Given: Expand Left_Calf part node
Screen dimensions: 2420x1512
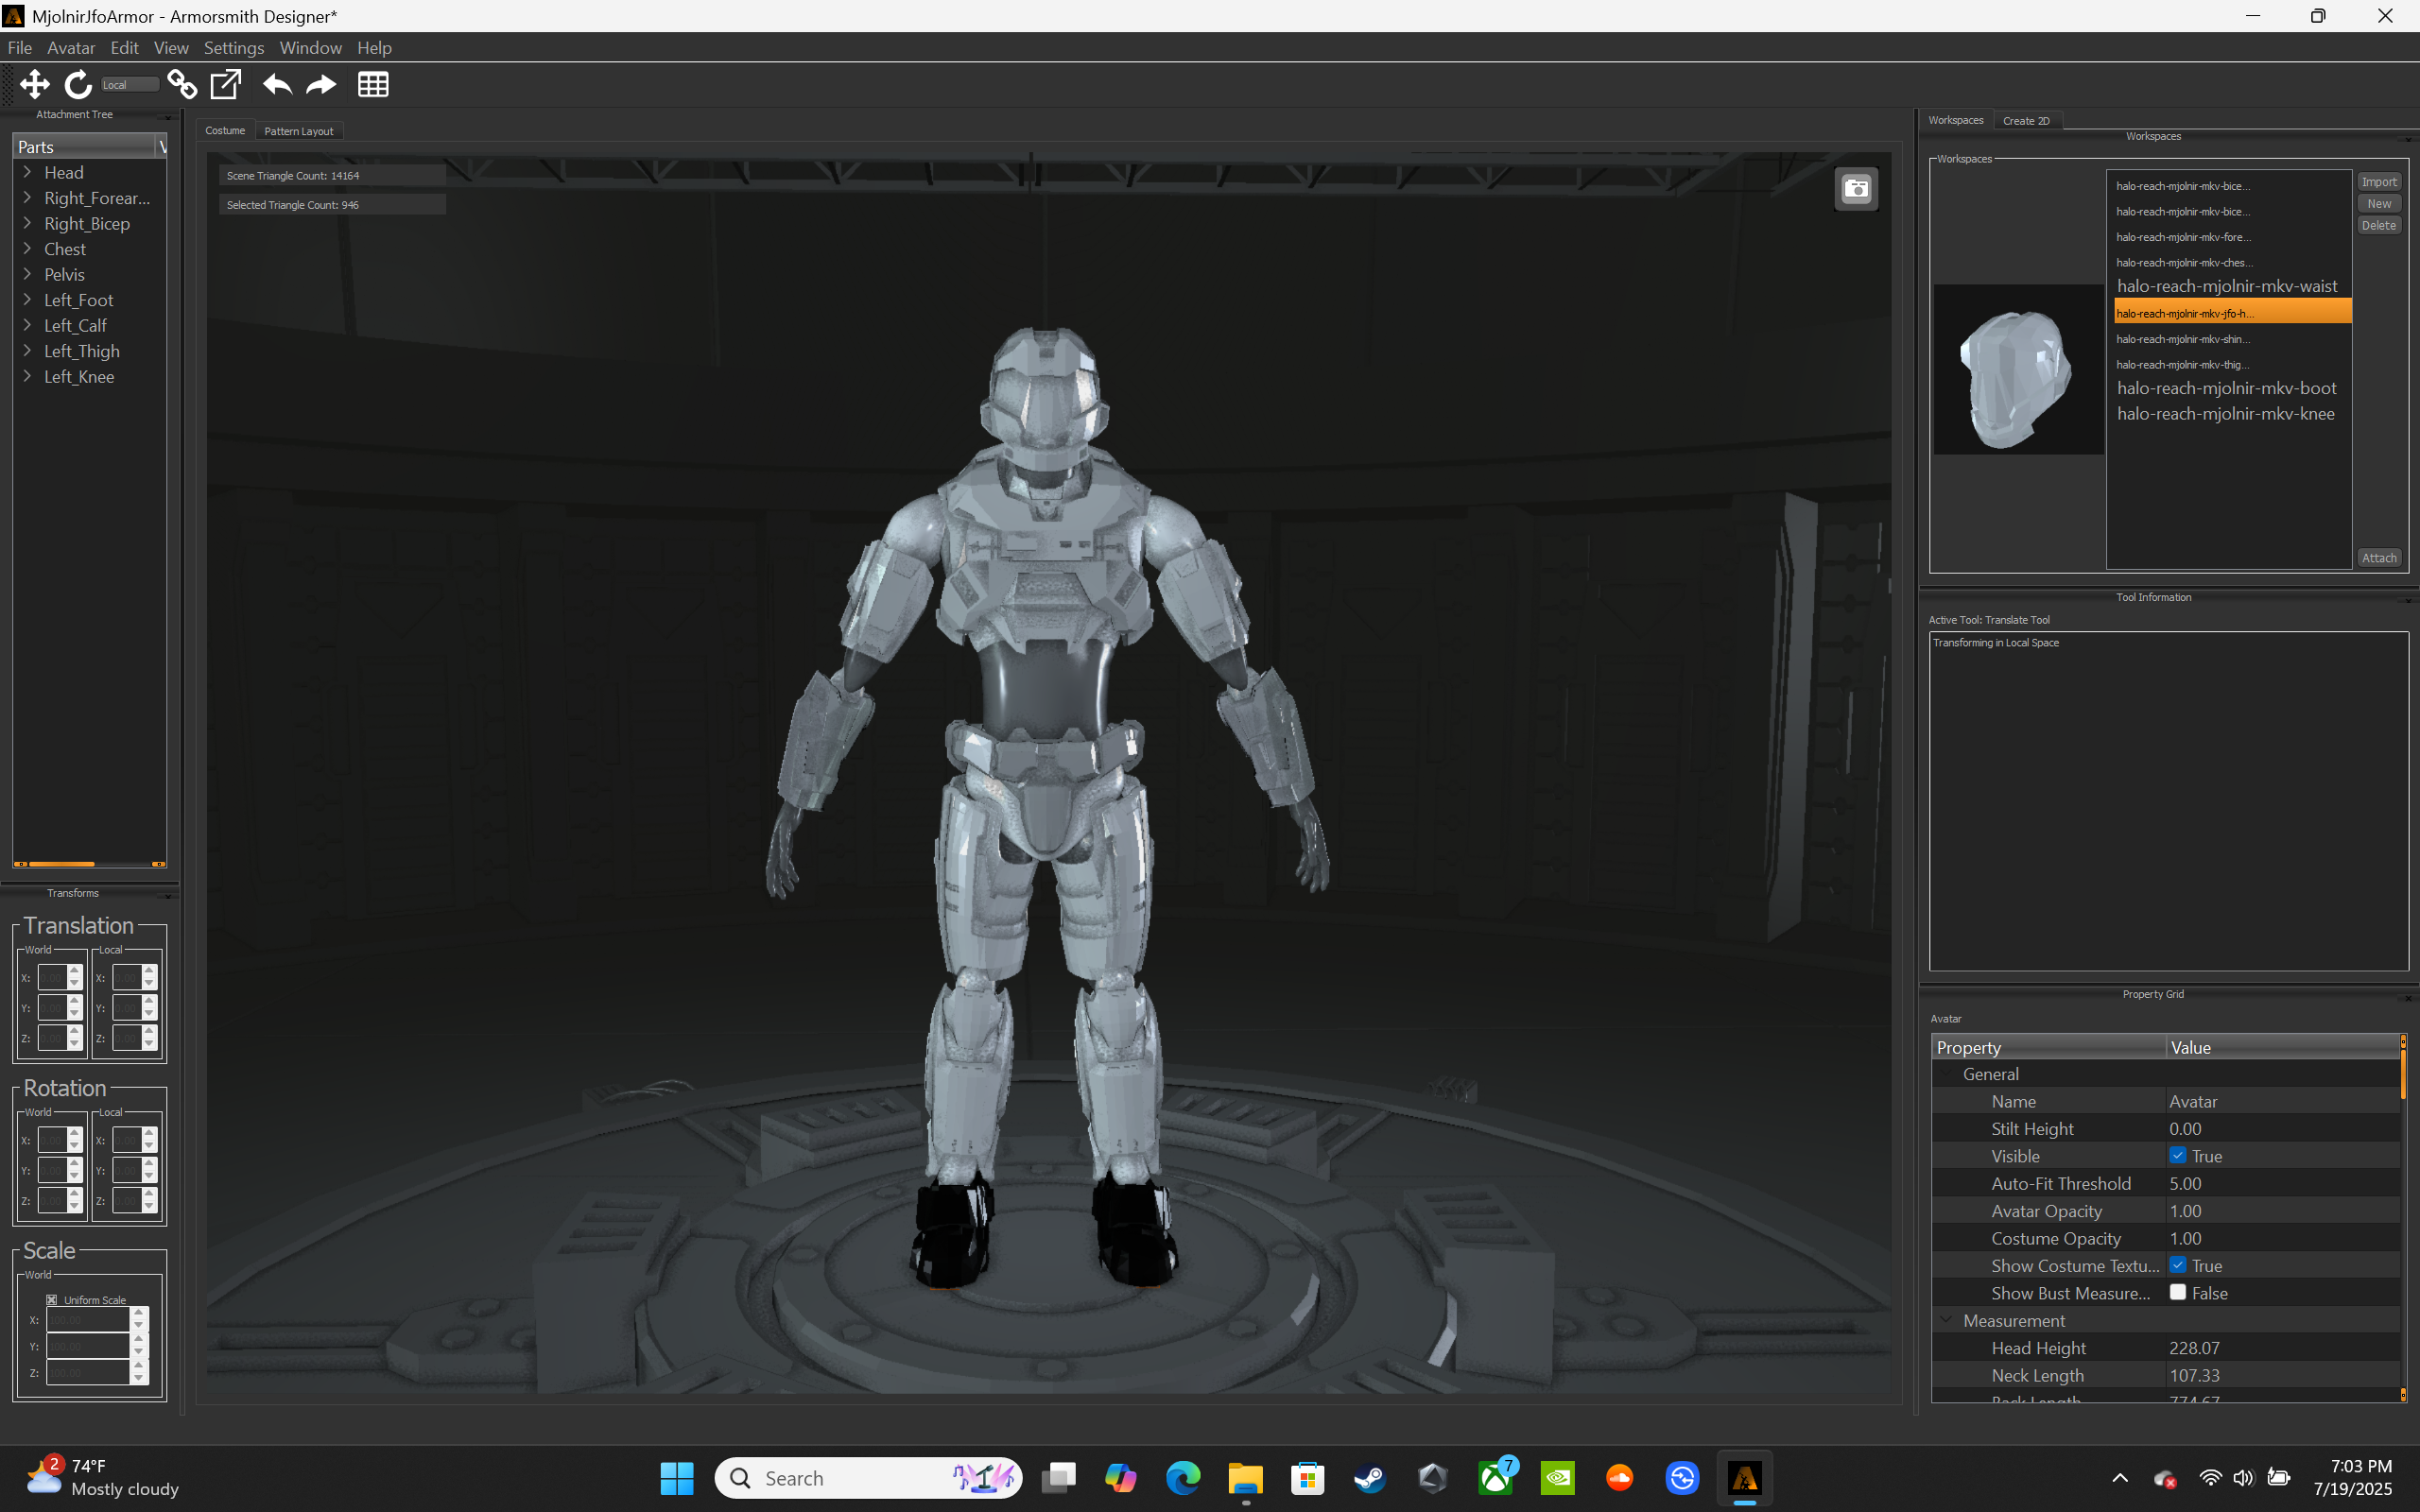Looking at the screenshot, I should pyautogui.click(x=28, y=325).
